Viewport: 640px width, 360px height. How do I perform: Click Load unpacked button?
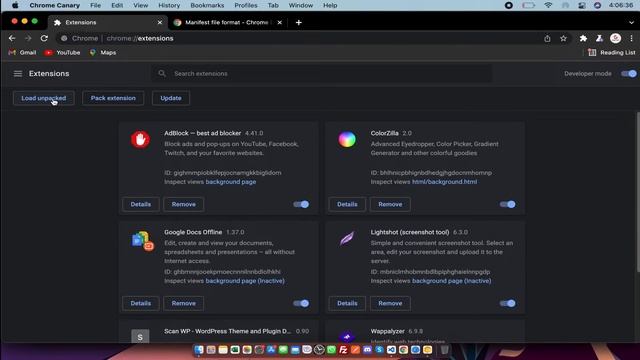tap(44, 98)
